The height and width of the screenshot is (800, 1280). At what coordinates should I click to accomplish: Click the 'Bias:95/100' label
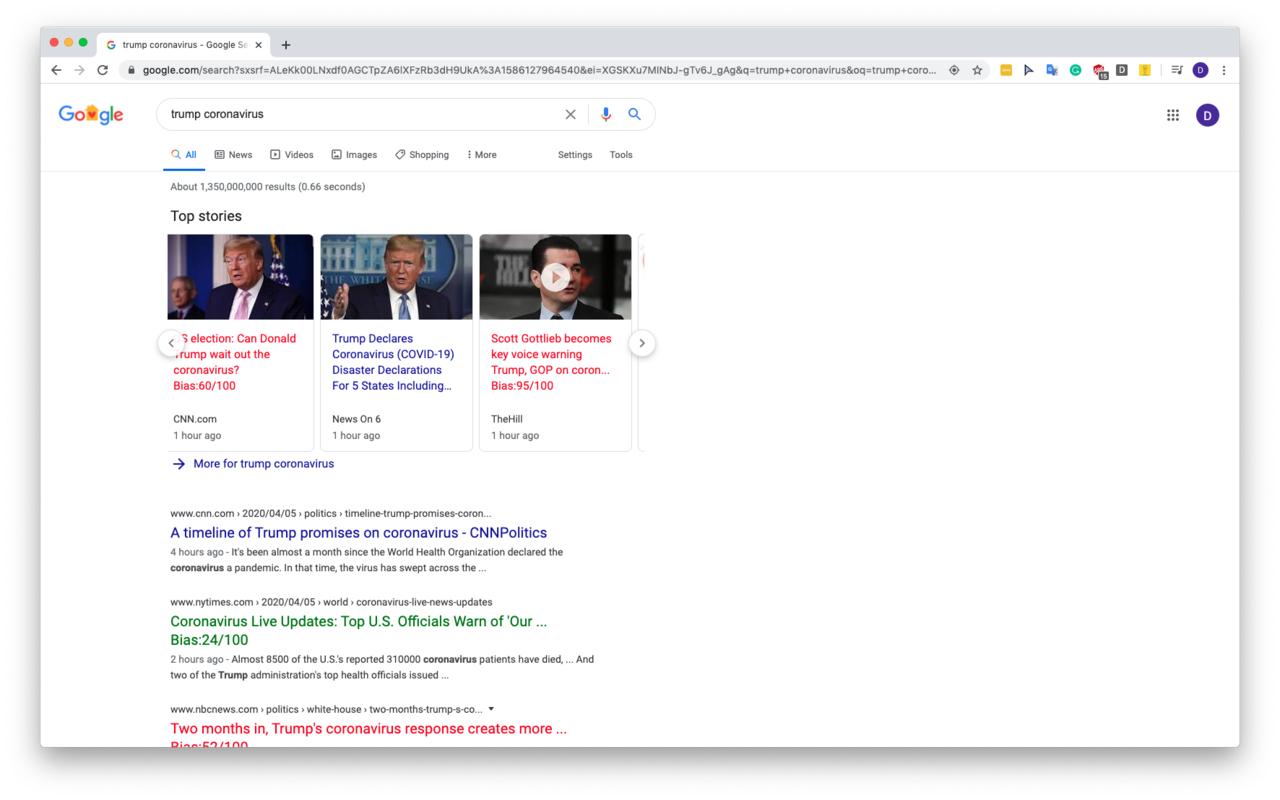522,386
